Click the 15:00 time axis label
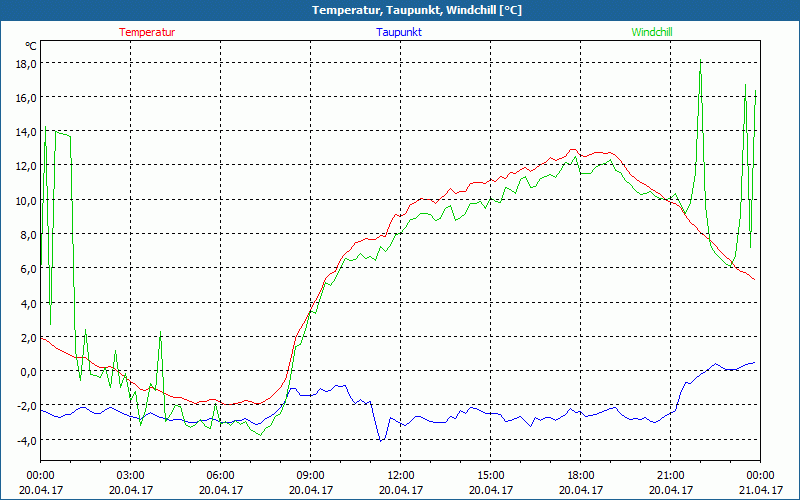 tap(490, 476)
